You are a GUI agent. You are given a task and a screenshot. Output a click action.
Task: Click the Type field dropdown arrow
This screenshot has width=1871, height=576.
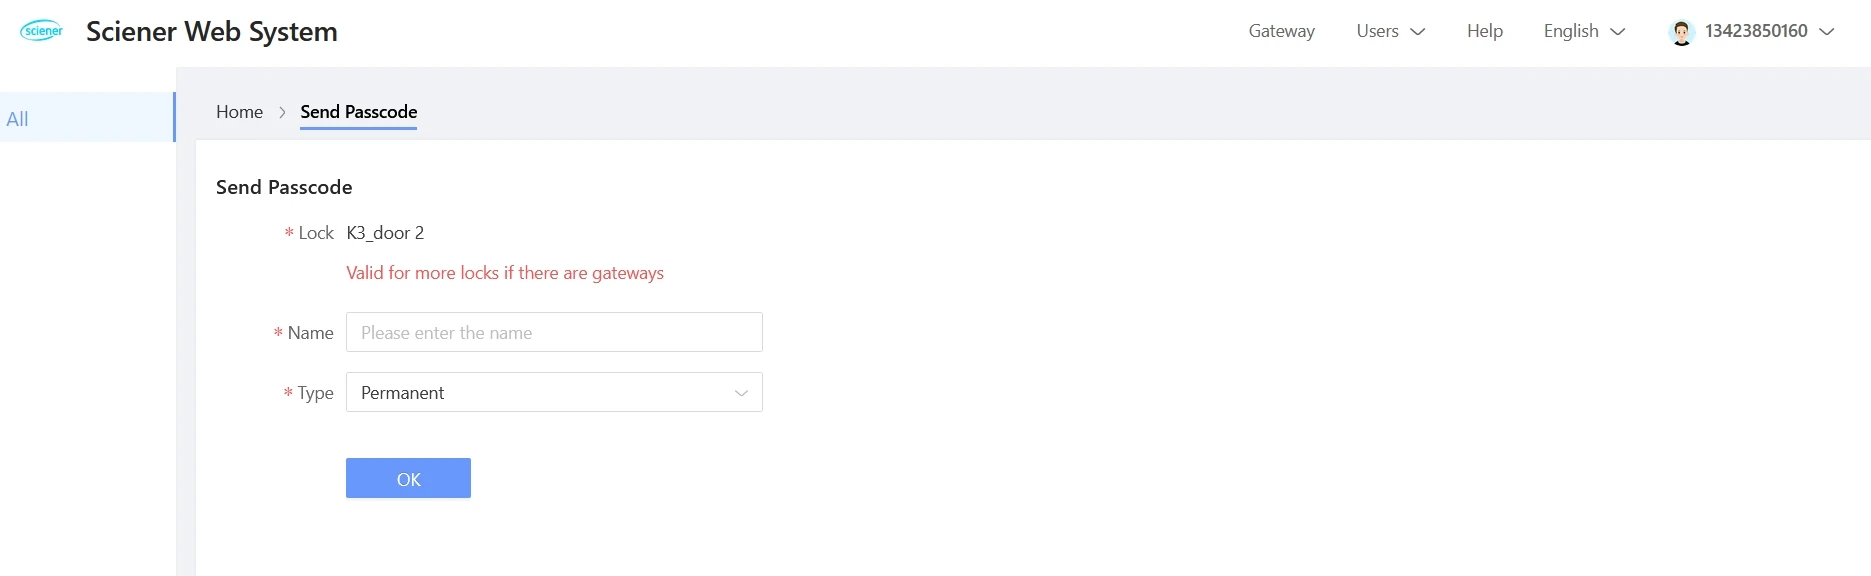point(741,393)
